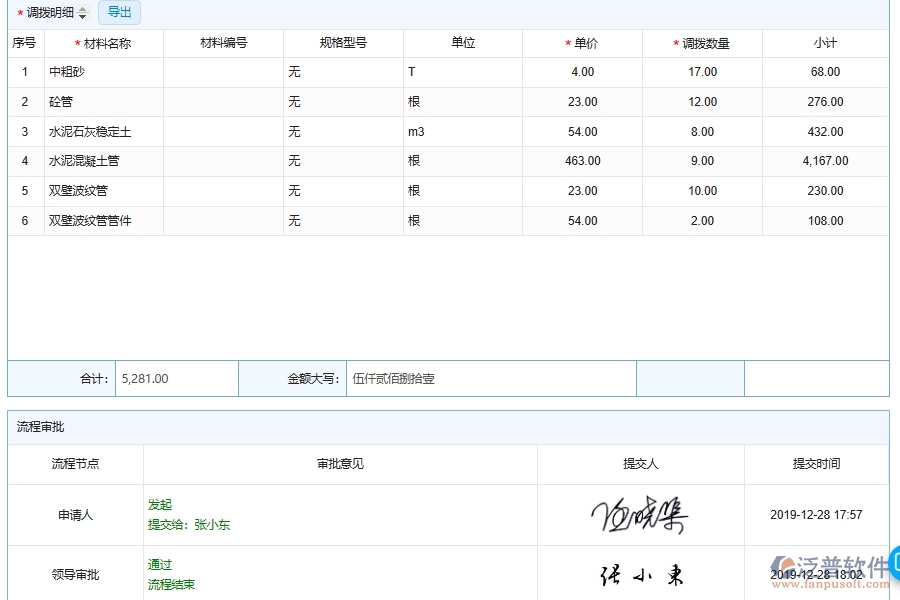The image size is (900, 600).
Task: Click the 通过 approval link
Action: (158, 564)
